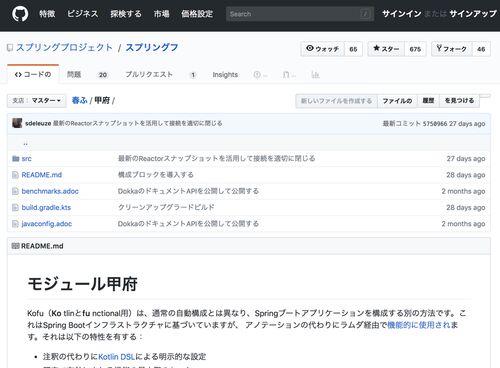Click the フォーク fork button
This screenshot has height=368, width=500.
[452, 49]
